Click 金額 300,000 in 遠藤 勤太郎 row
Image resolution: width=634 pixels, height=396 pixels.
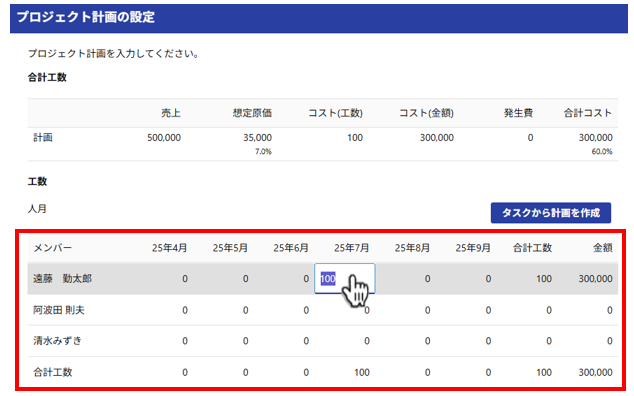coord(595,279)
